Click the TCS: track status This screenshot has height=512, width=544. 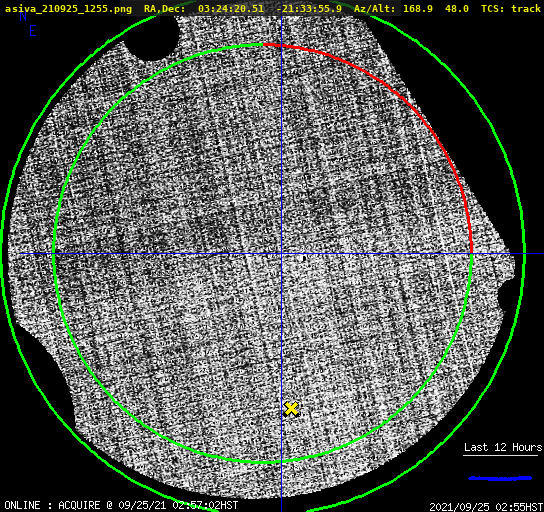click(x=511, y=9)
